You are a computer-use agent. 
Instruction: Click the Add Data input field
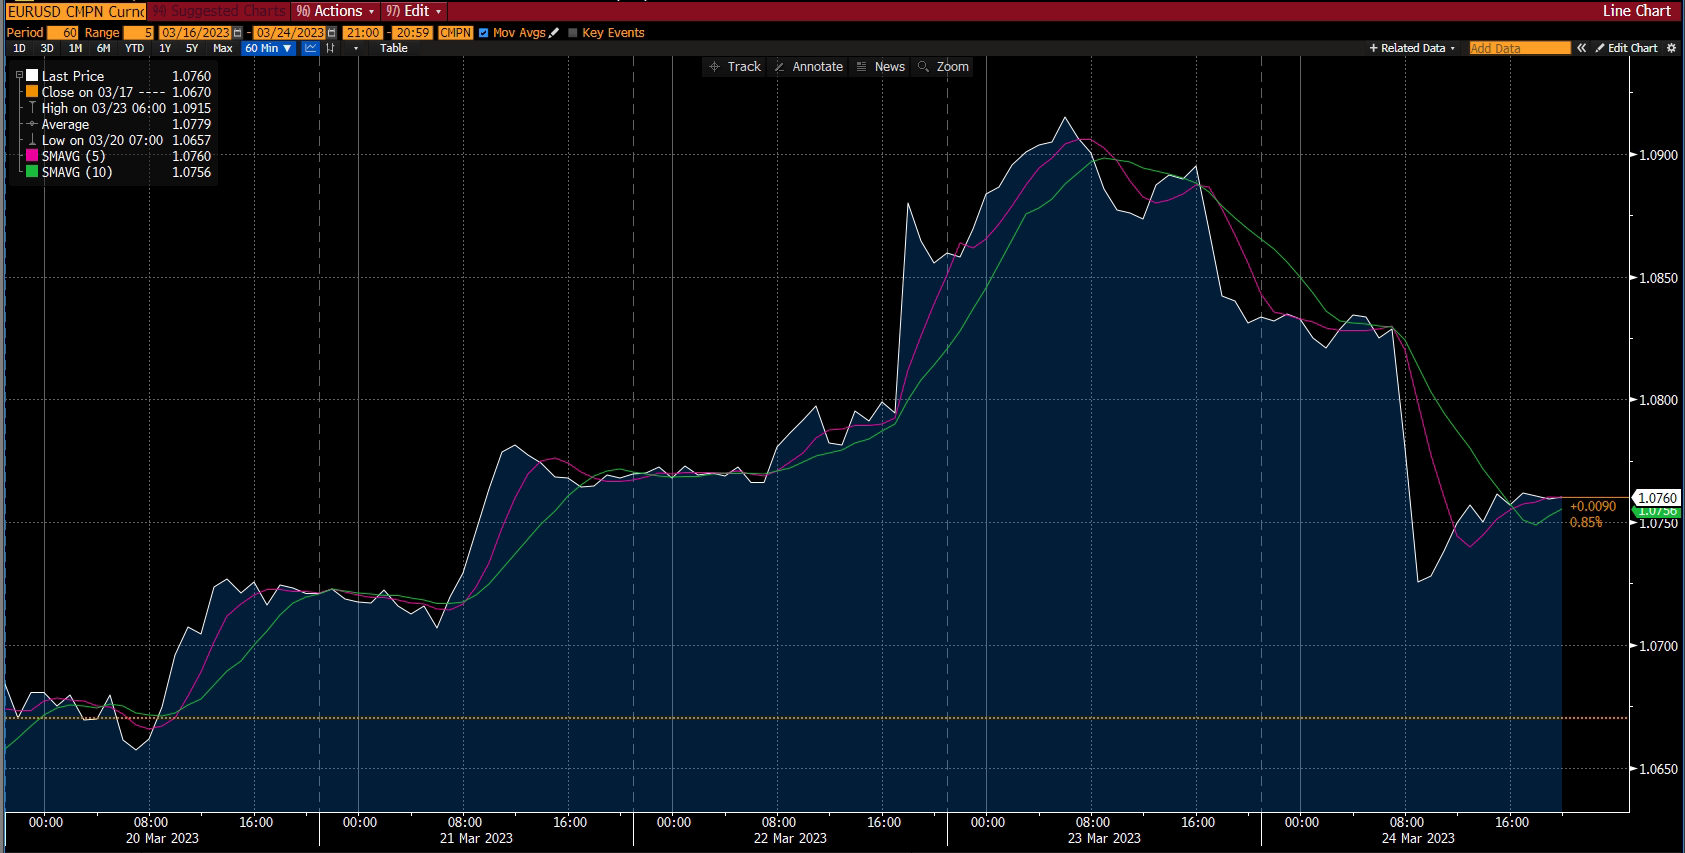[x=1518, y=48]
